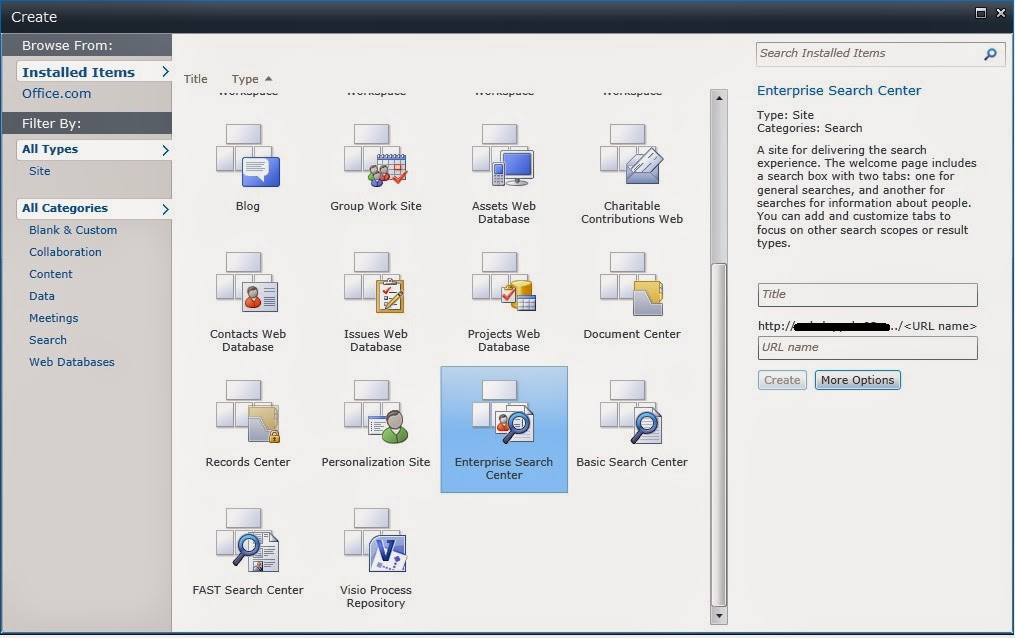Click the vertical scrollbar thumb
Viewport: 1015px width, 638px height.
coord(719,434)
